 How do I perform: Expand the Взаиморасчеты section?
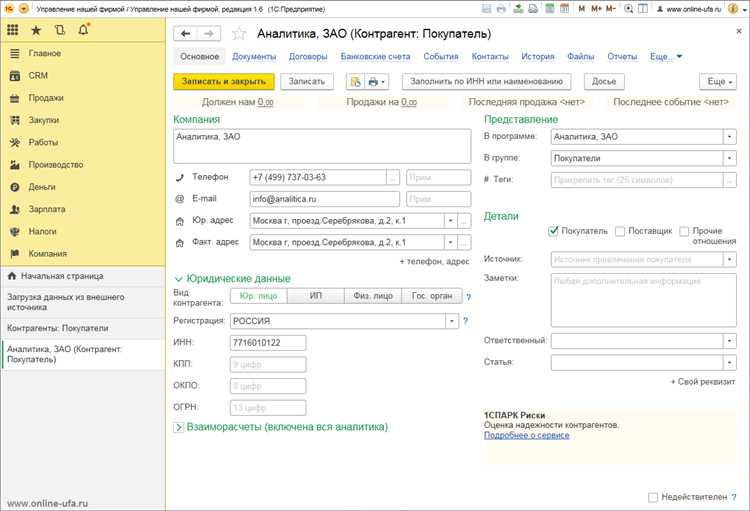coord(178,427)
